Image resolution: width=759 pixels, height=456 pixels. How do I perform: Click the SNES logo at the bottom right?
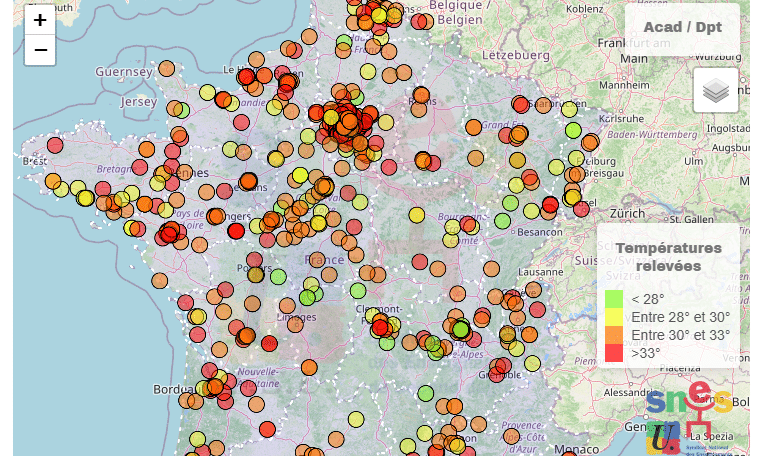689,417
